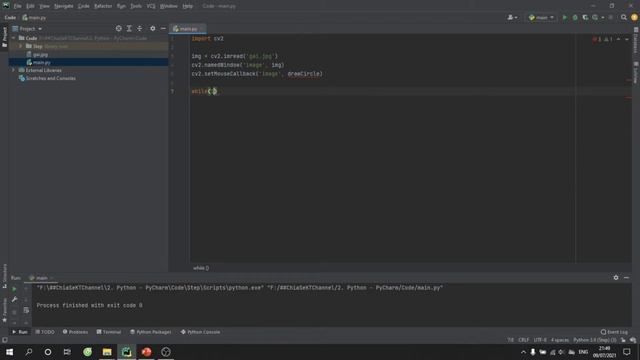Screen dimensions: 640x360
Task: Open Python Console tool window
Action: 200,332
